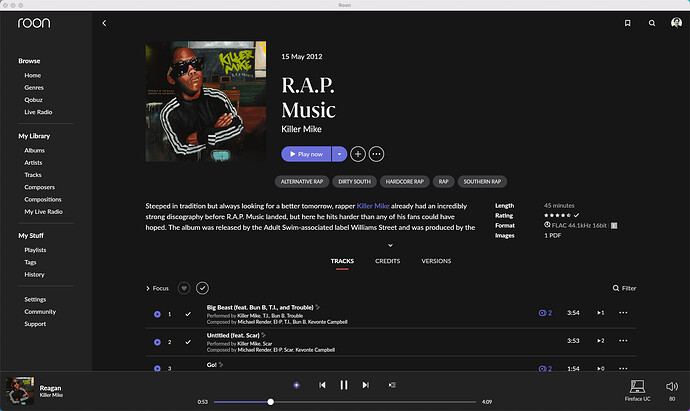Open the search magnifier icon
This screenshot has height=411, width=690.
(652, 23)
